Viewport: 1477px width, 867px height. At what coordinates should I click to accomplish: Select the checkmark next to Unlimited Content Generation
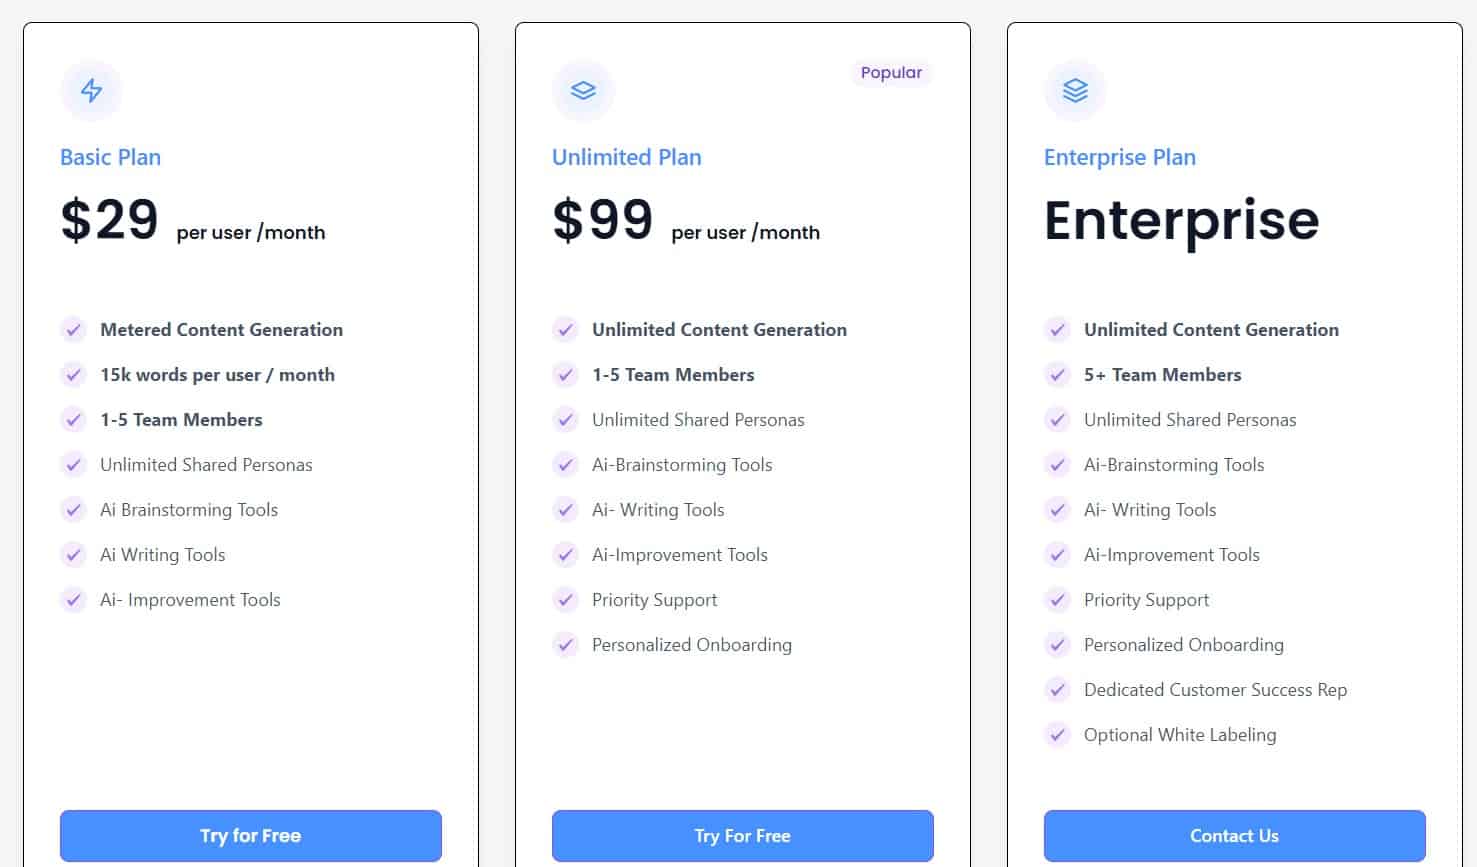click(x=566, y=330)
